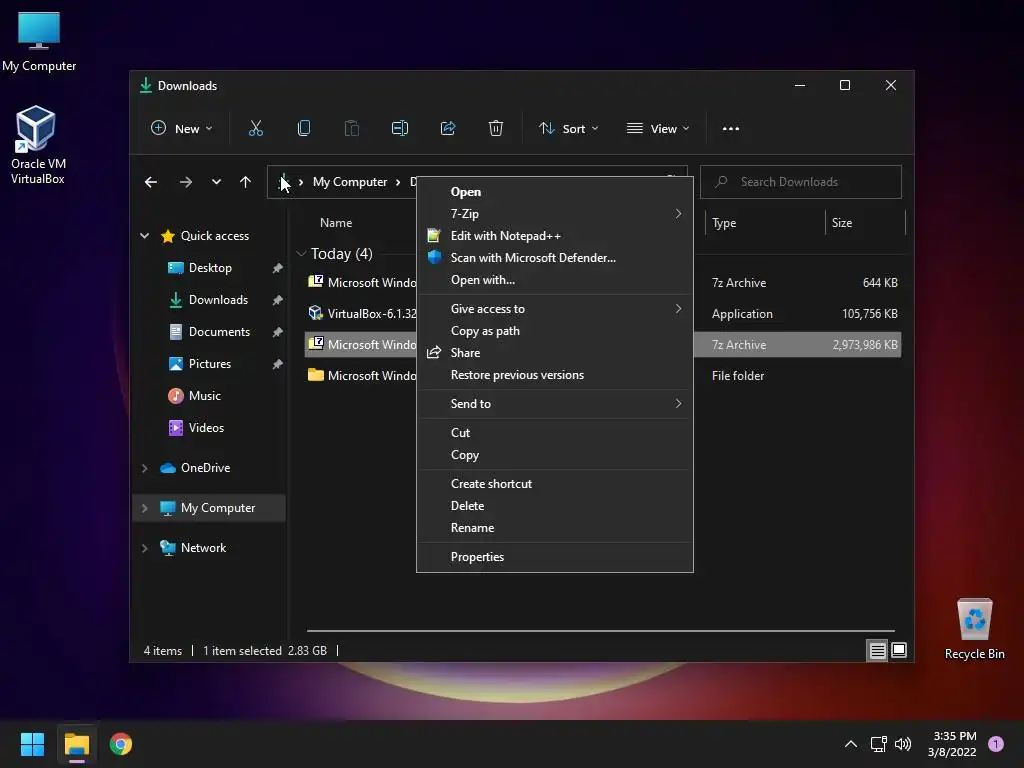Click the Rename toolbar icon
This screenshot has height=768, width=1024.
[400, 129]
